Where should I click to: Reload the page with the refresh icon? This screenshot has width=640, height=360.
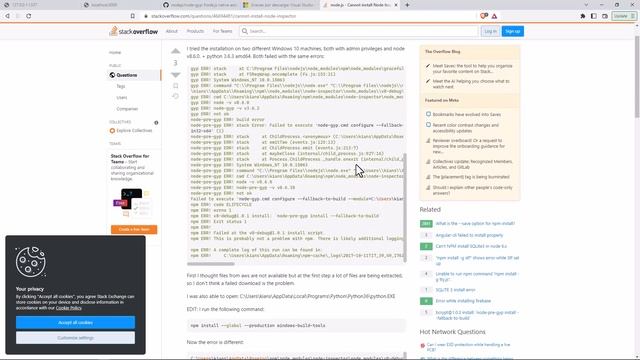click(29, 16)
